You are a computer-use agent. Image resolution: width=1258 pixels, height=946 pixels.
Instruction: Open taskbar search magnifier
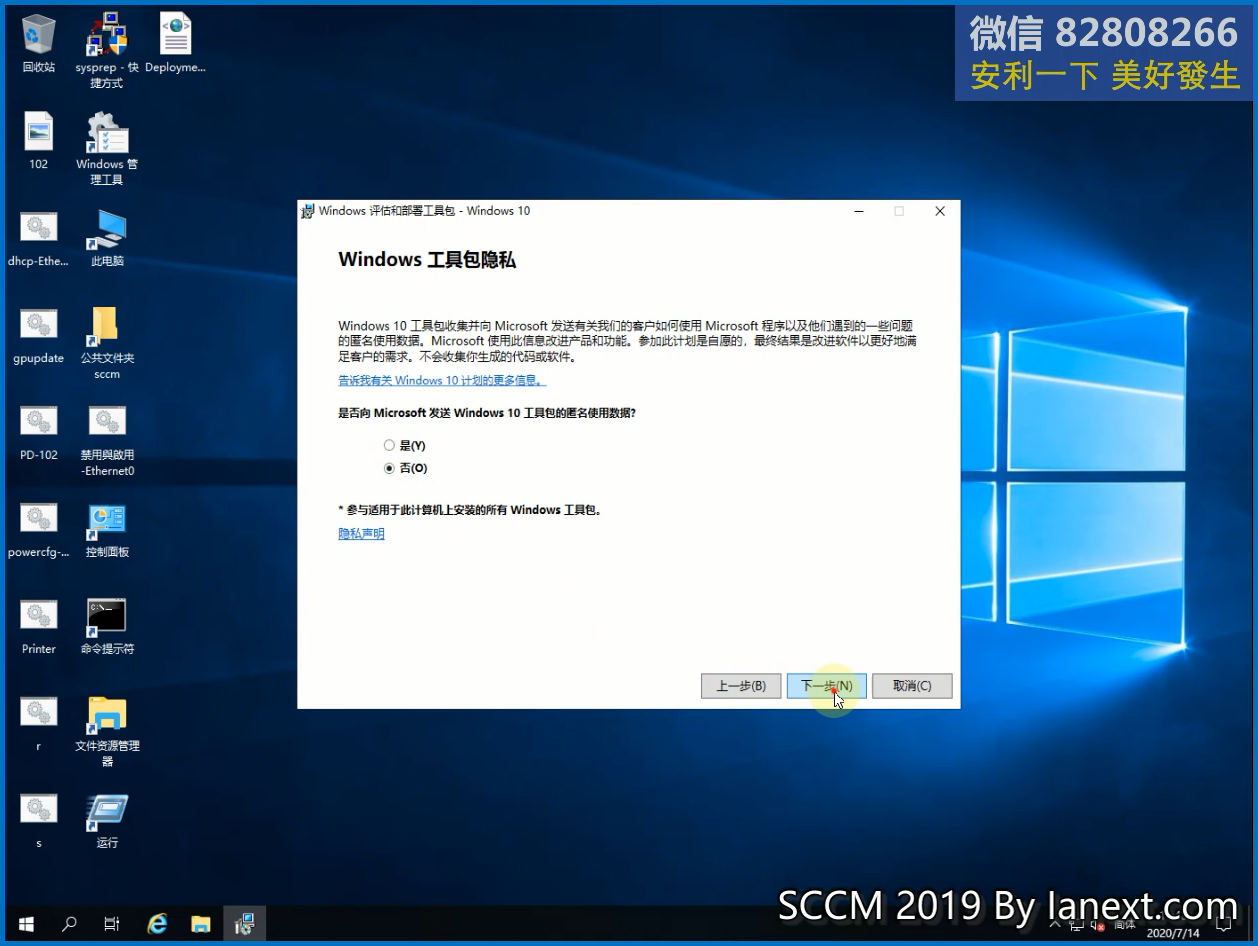click(69, 925)
